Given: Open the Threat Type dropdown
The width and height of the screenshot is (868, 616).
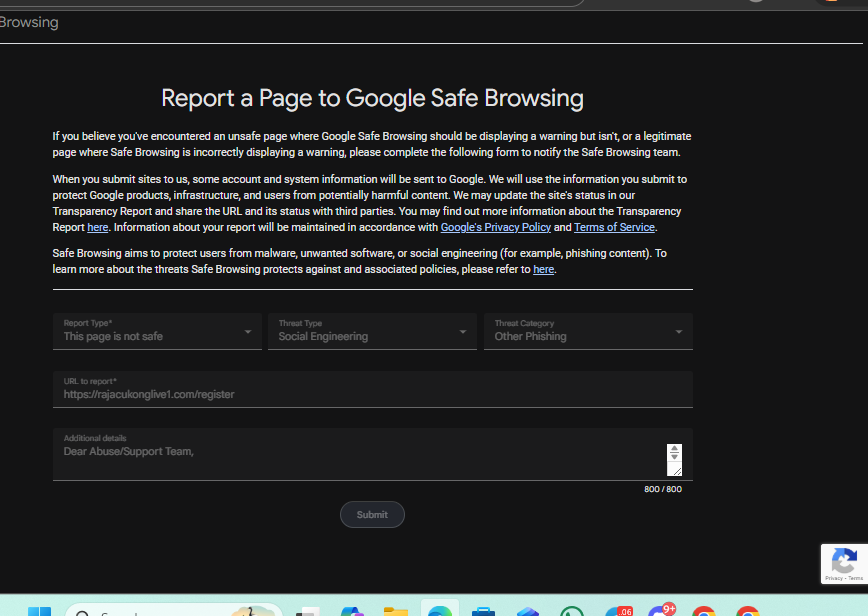Looking at the screenshot, I should tap(372, 332).
